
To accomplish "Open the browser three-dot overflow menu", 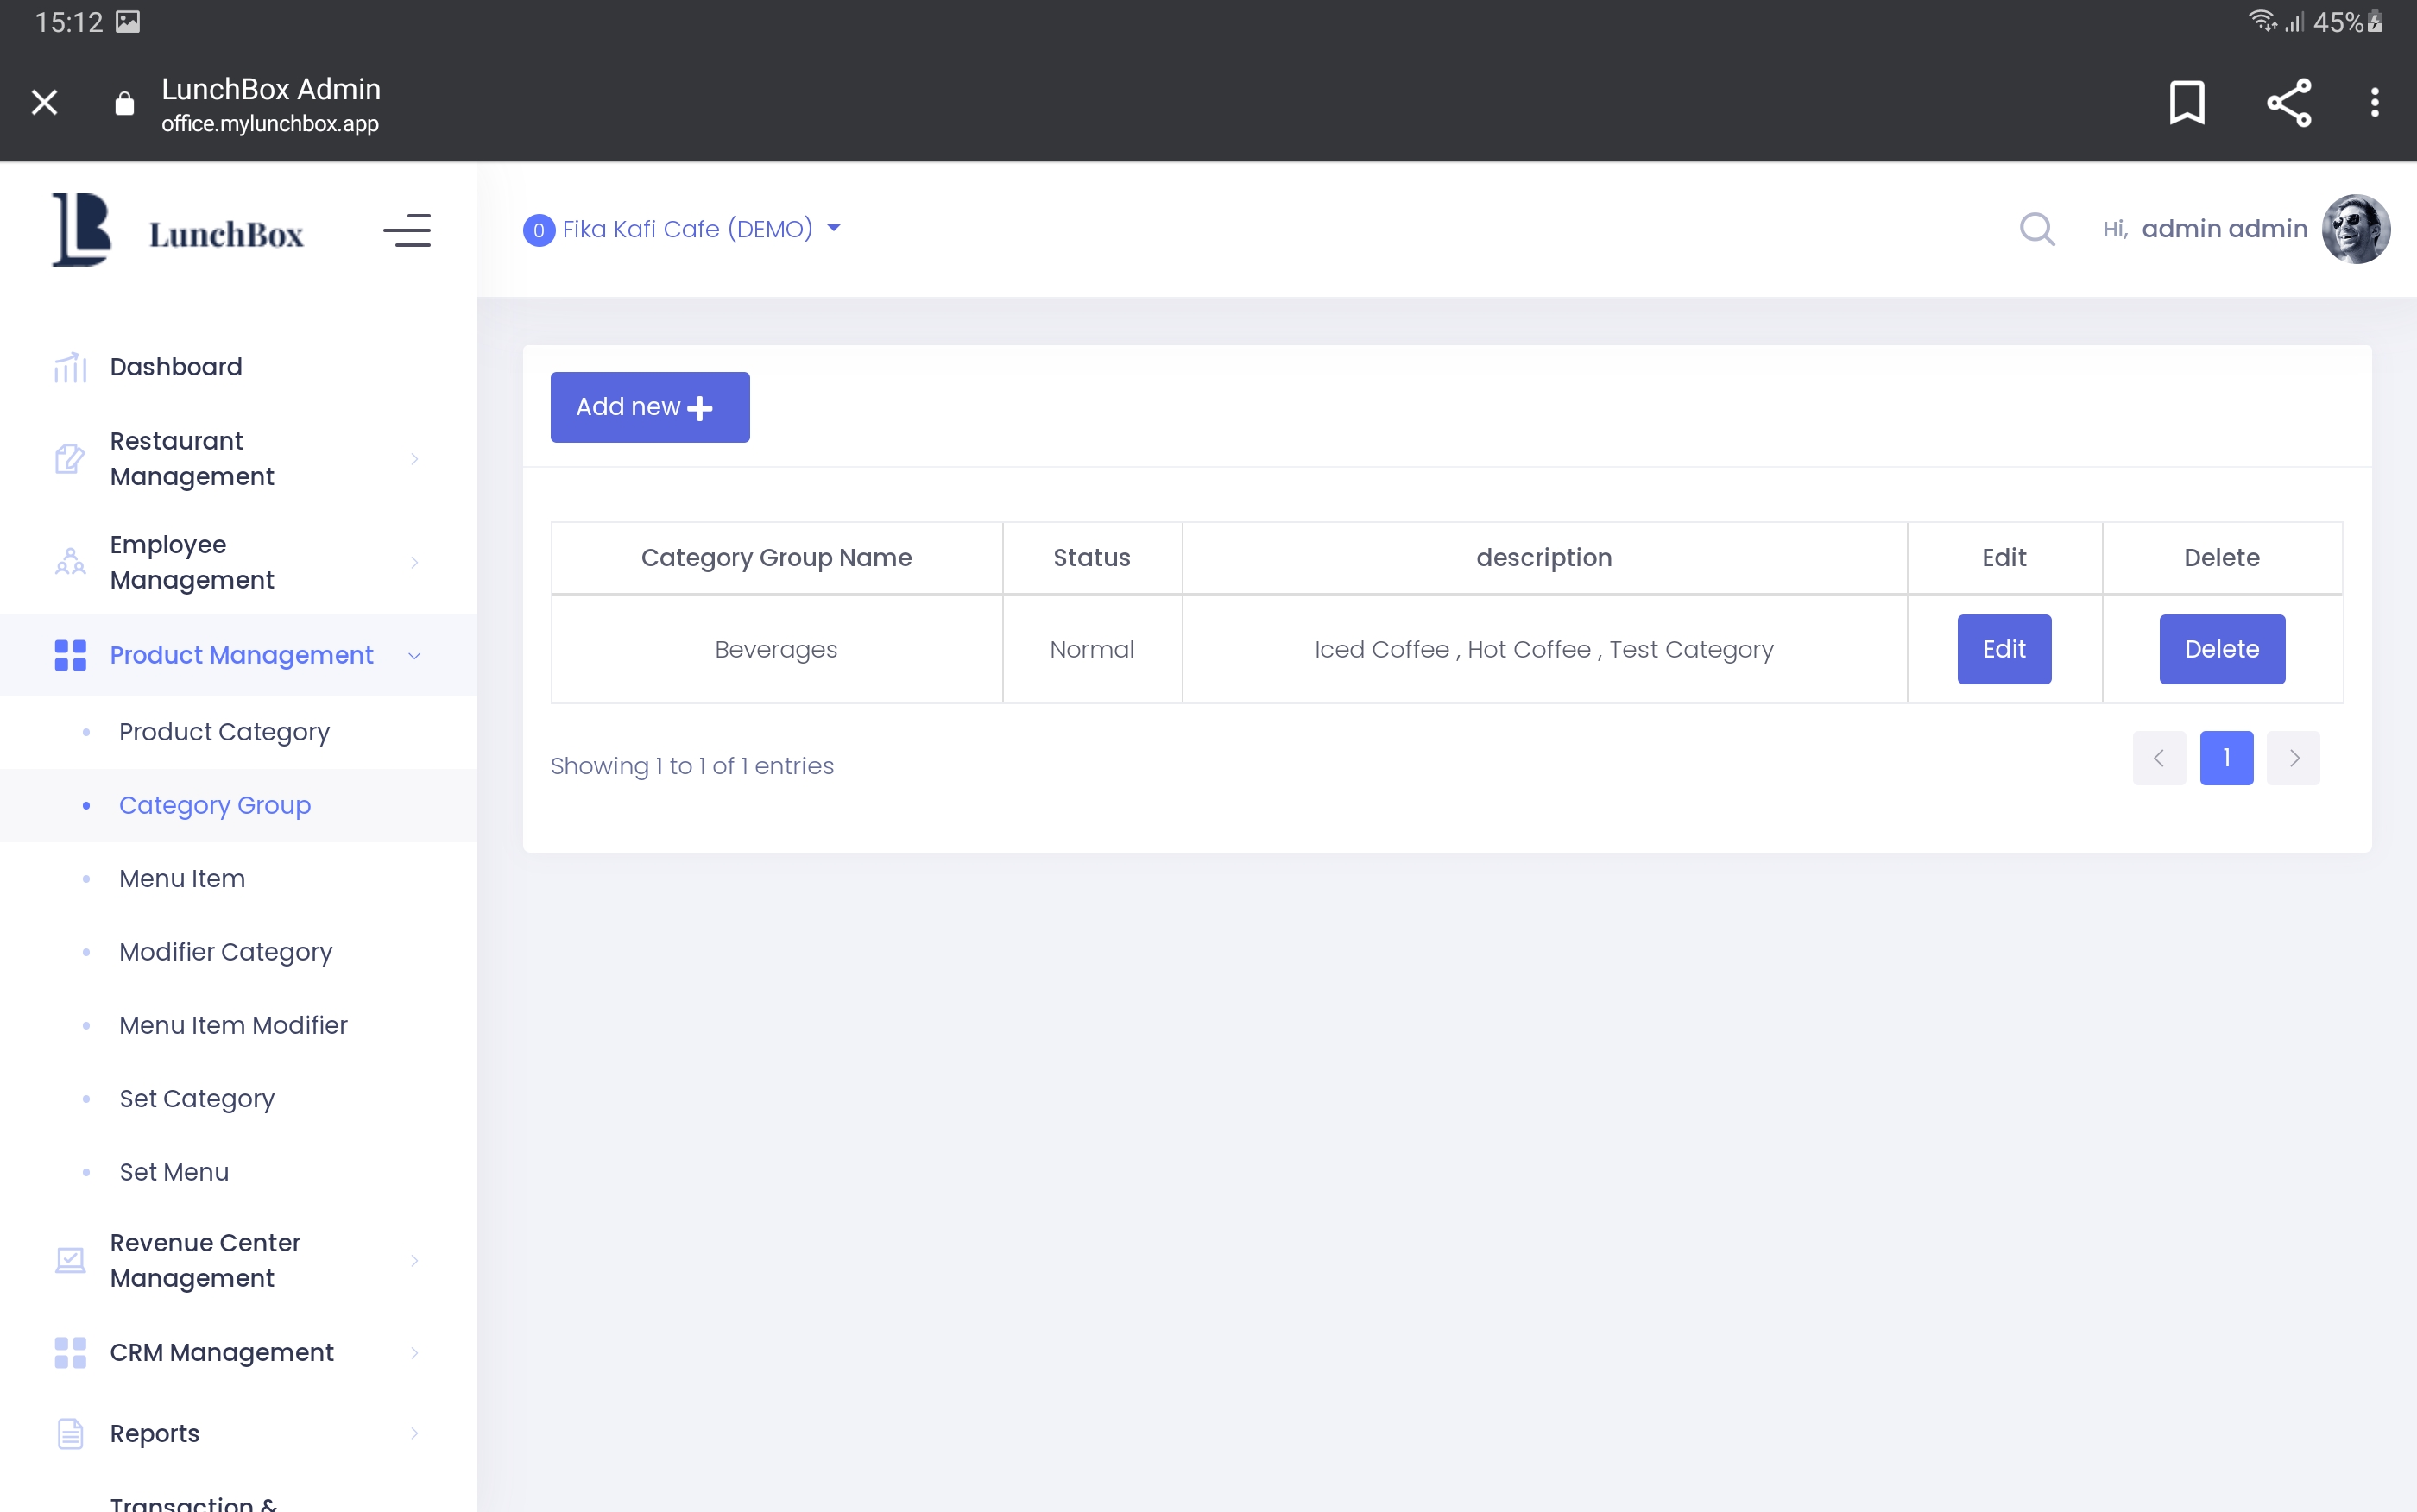I will (x=2374, y=102).
